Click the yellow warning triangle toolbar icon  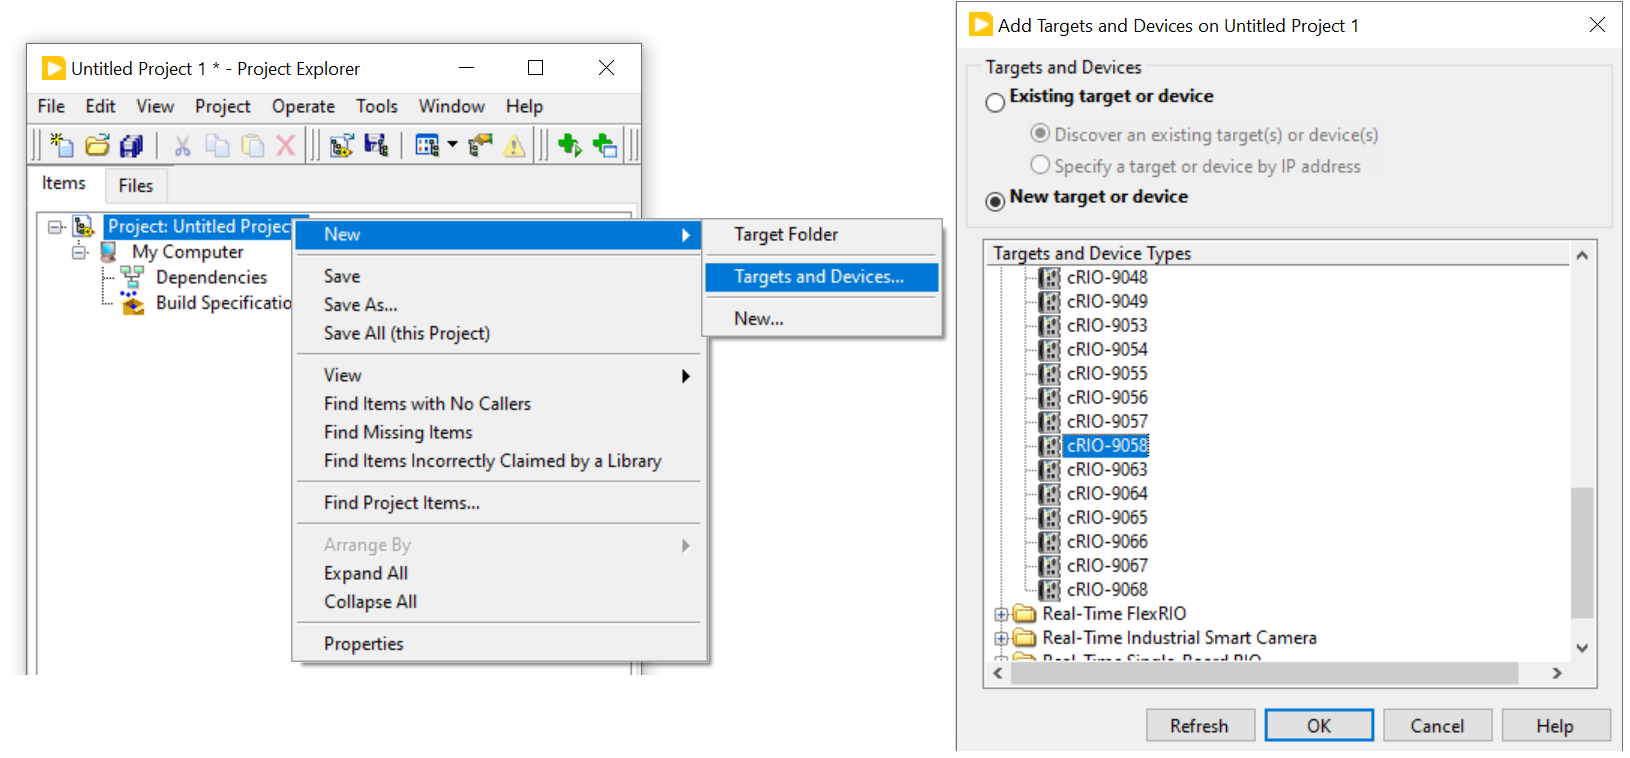514,147
